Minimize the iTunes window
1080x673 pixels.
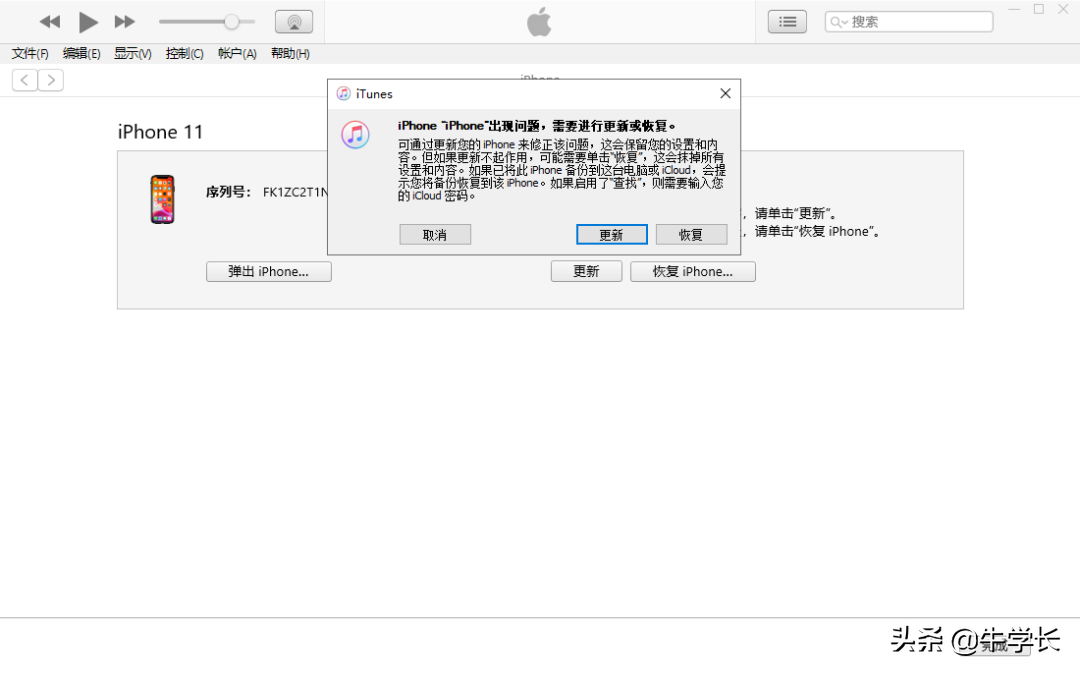coord(1014,10)
